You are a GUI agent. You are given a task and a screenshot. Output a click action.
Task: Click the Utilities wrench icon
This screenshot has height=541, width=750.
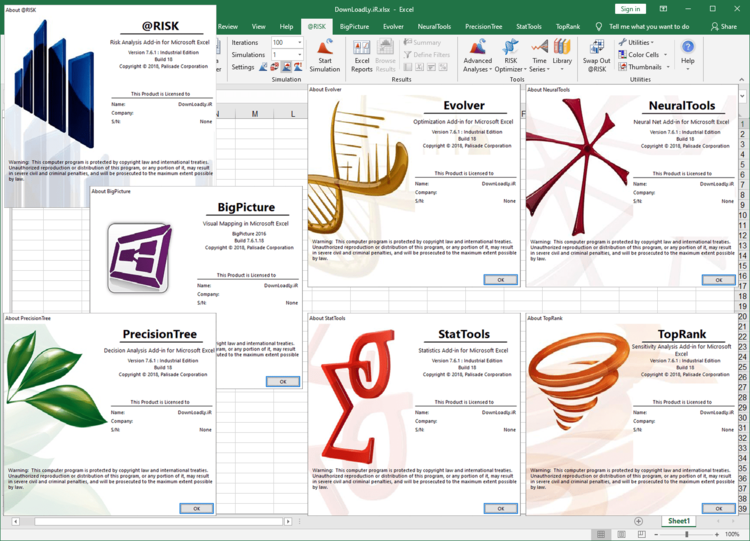(622, 43)
